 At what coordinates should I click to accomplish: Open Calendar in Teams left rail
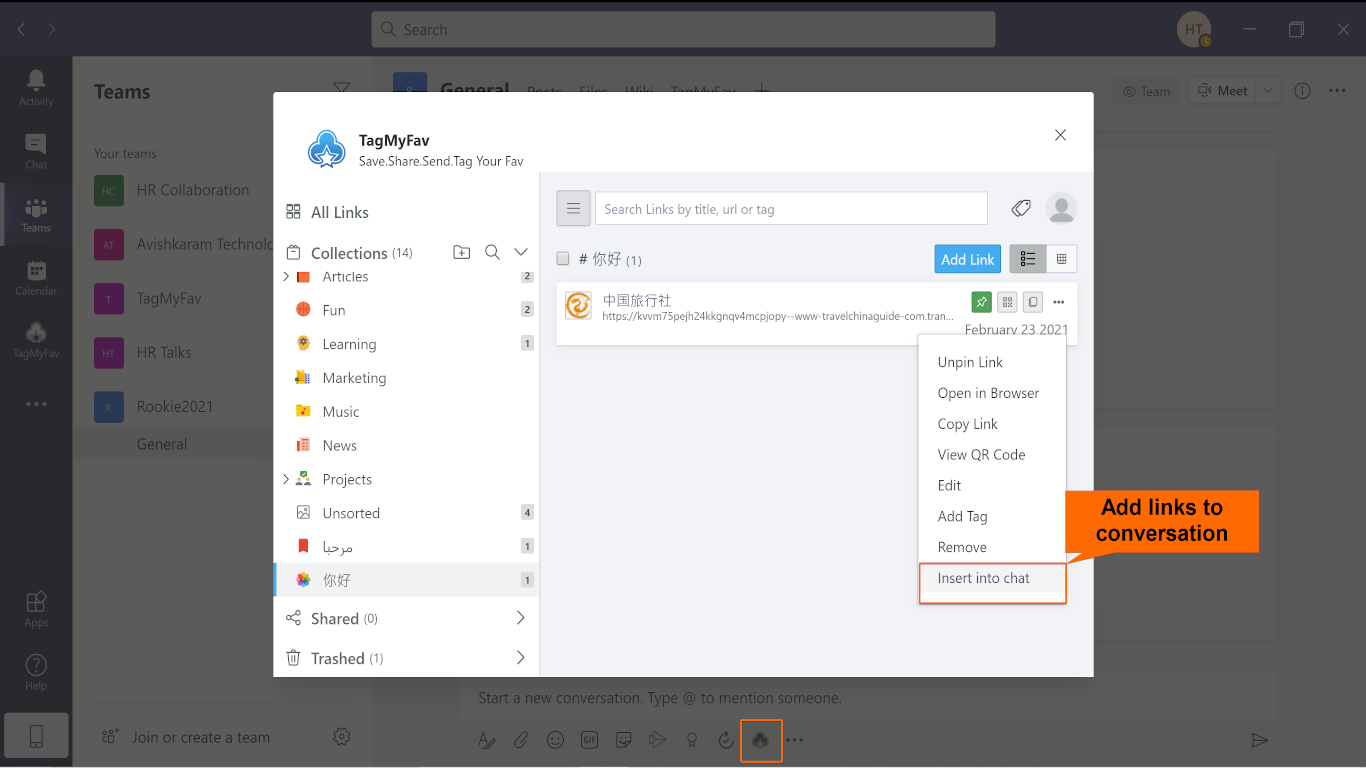click(36, 278)
